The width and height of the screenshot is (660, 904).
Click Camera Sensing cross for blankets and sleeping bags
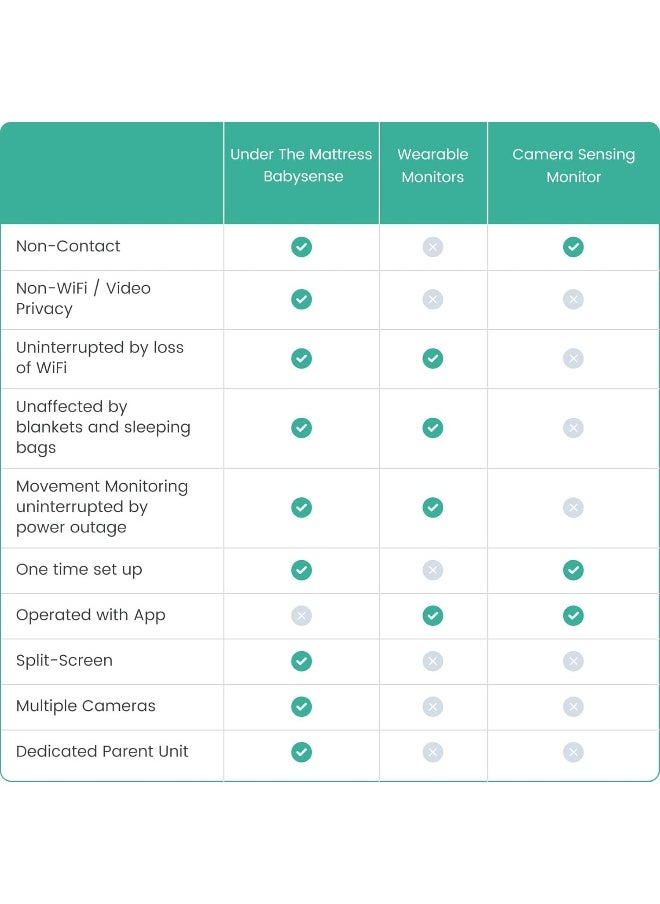click(x=574, y=428)
